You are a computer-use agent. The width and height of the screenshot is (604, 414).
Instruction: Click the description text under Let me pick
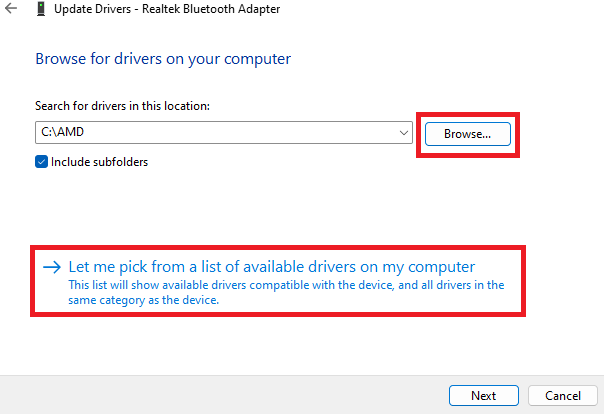285,291
